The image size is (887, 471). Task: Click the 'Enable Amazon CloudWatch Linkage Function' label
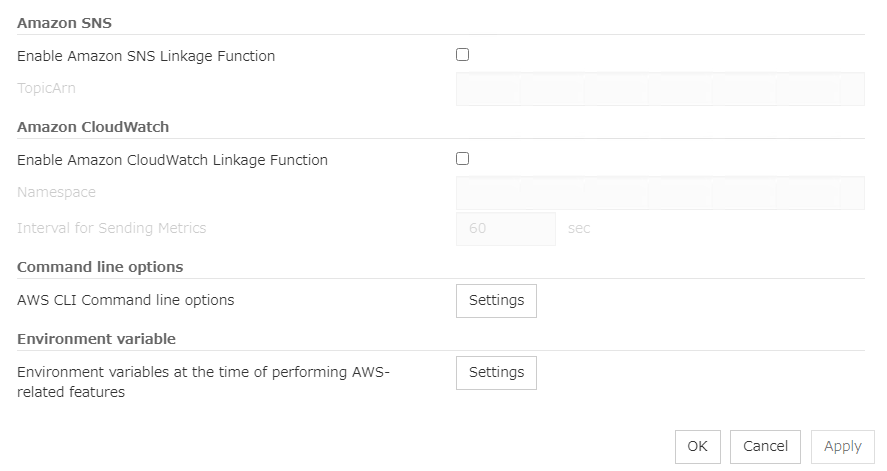pos(172,160)
